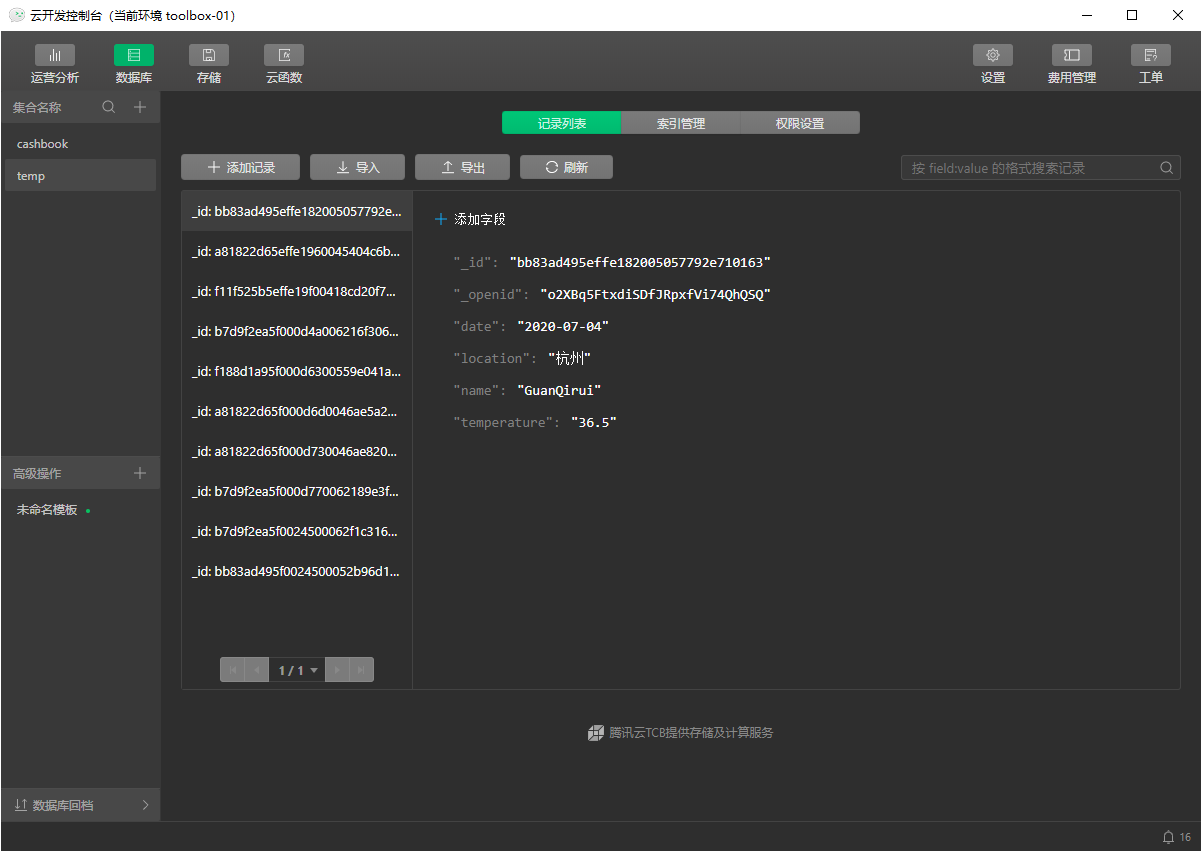The width and height of the screenshot is (1202, 852).
Task: Go to previous page of records
Action: [x=258, y=670]
